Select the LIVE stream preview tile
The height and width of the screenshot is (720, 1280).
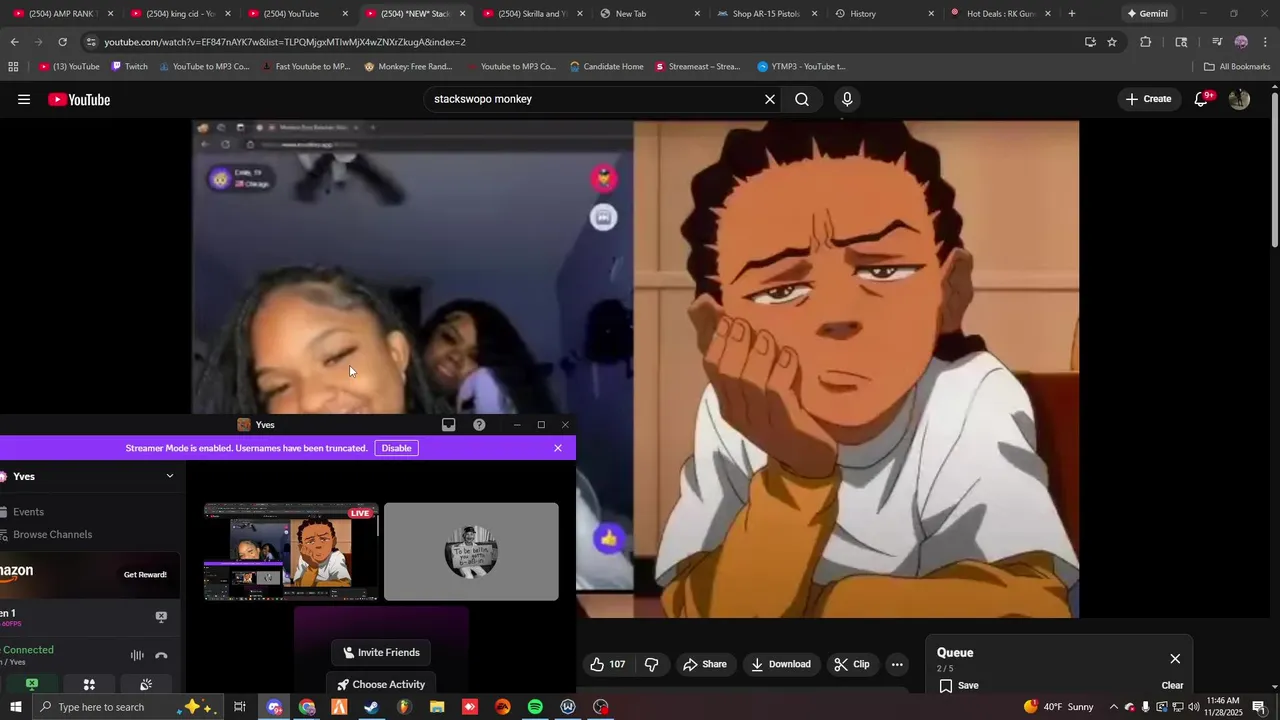(x=291, y=552)
